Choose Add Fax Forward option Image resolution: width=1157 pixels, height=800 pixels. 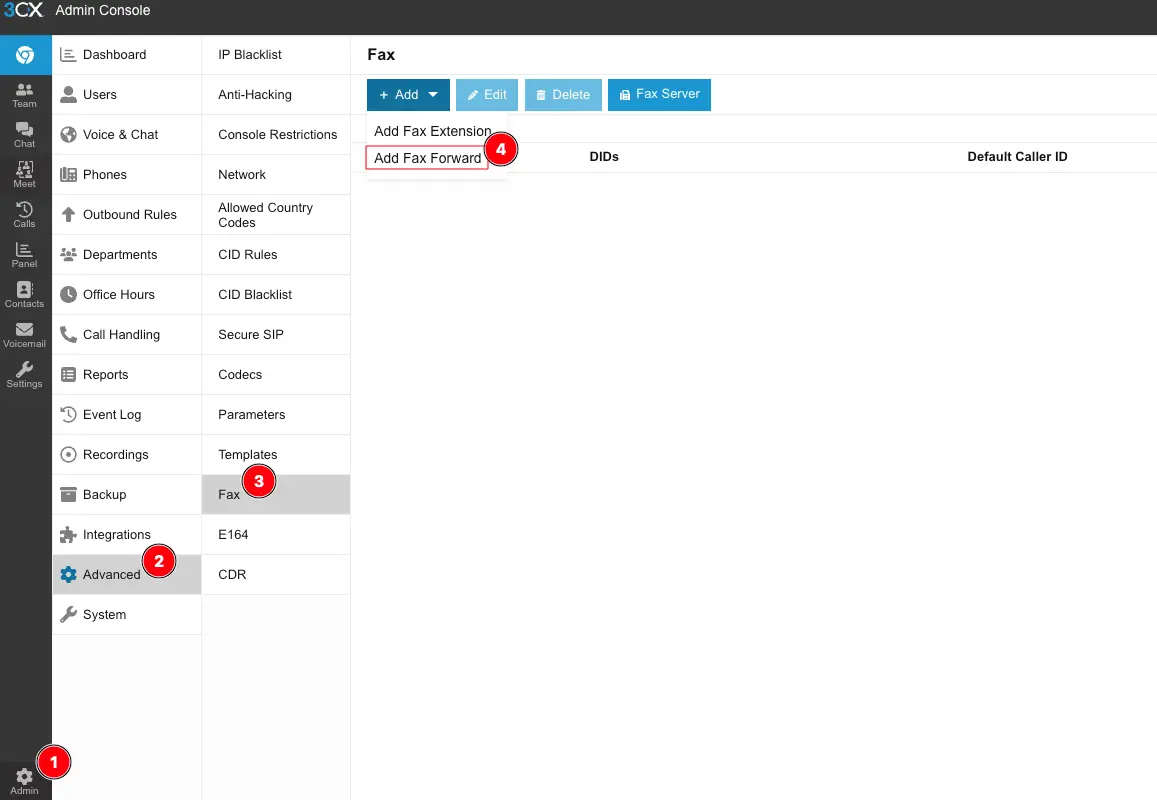[x=427, y=158]
